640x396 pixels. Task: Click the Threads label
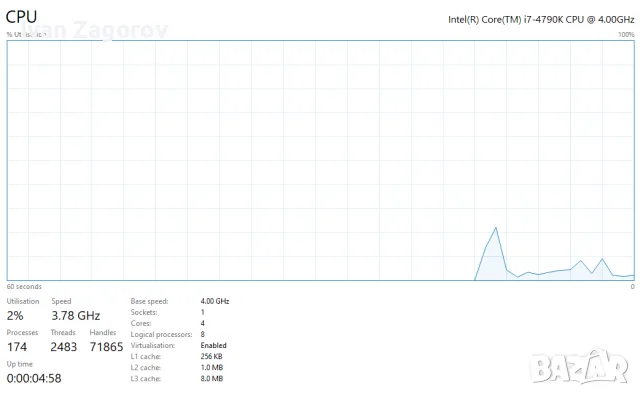[x=63, y=333]
